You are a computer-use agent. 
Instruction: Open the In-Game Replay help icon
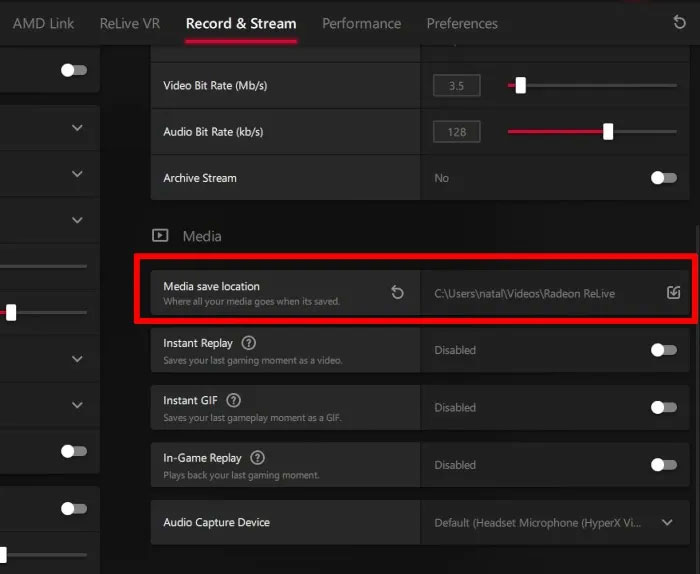[x=258, y=458]
